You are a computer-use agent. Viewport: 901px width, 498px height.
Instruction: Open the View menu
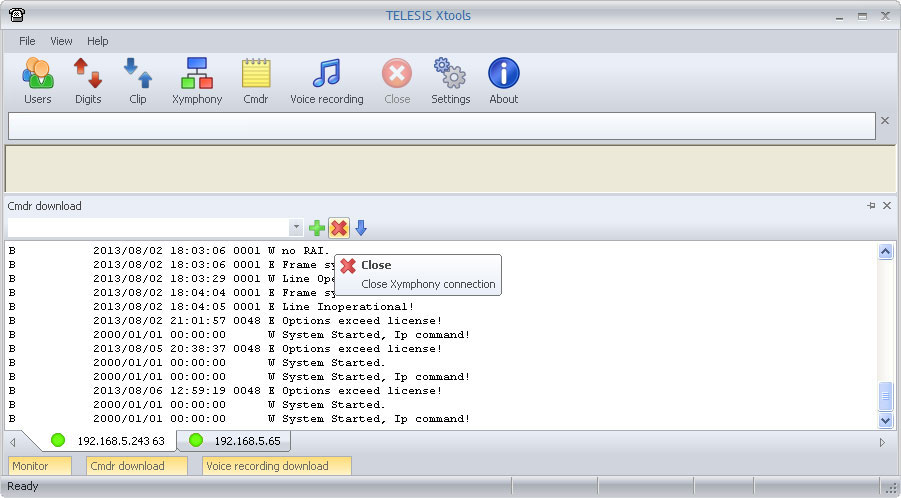point(61,41)
